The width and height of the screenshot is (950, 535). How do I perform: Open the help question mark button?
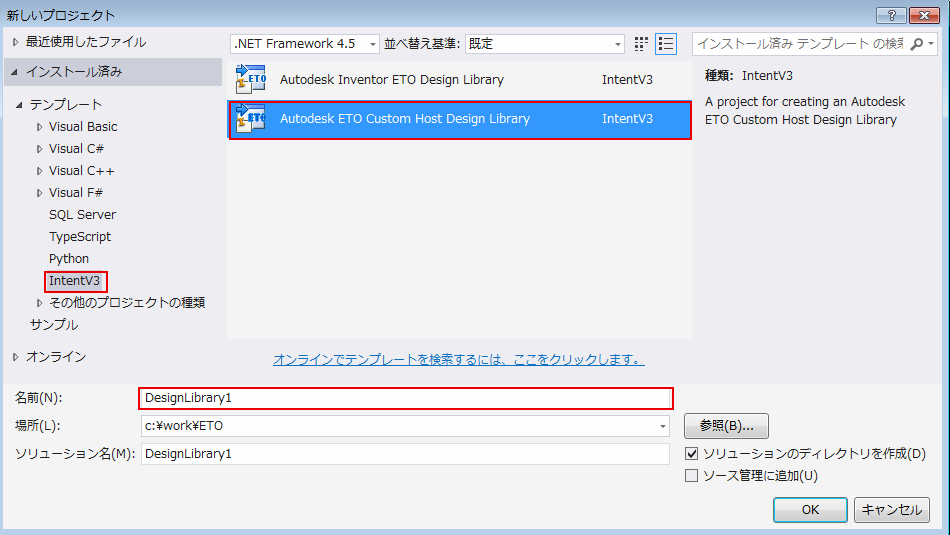891,15
